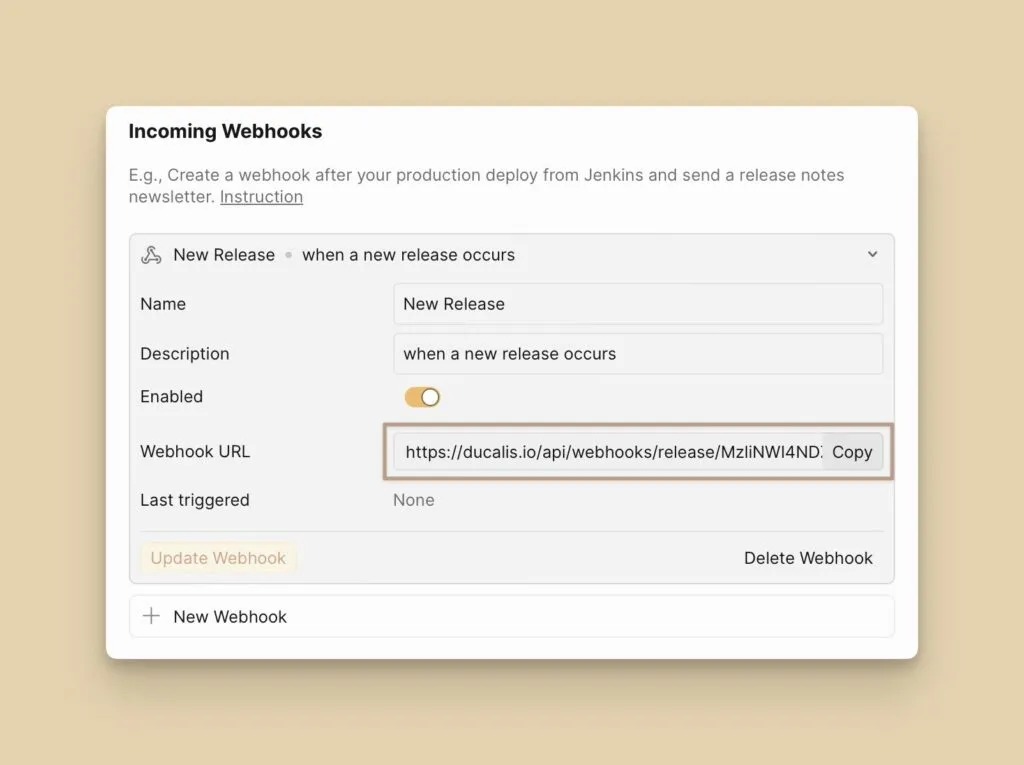The image size is (1024, 765).
Task: Open the Instruction link
Action: (261, 197)
